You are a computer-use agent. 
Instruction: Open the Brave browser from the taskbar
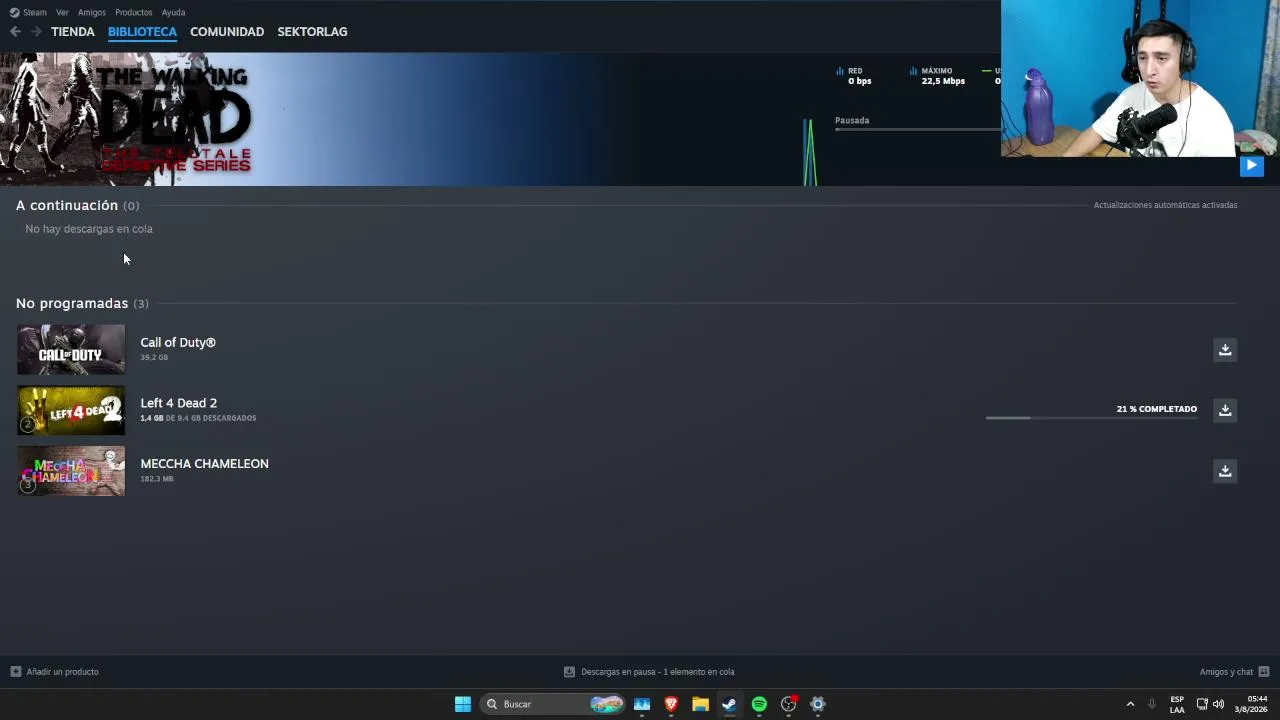(671, 704)
